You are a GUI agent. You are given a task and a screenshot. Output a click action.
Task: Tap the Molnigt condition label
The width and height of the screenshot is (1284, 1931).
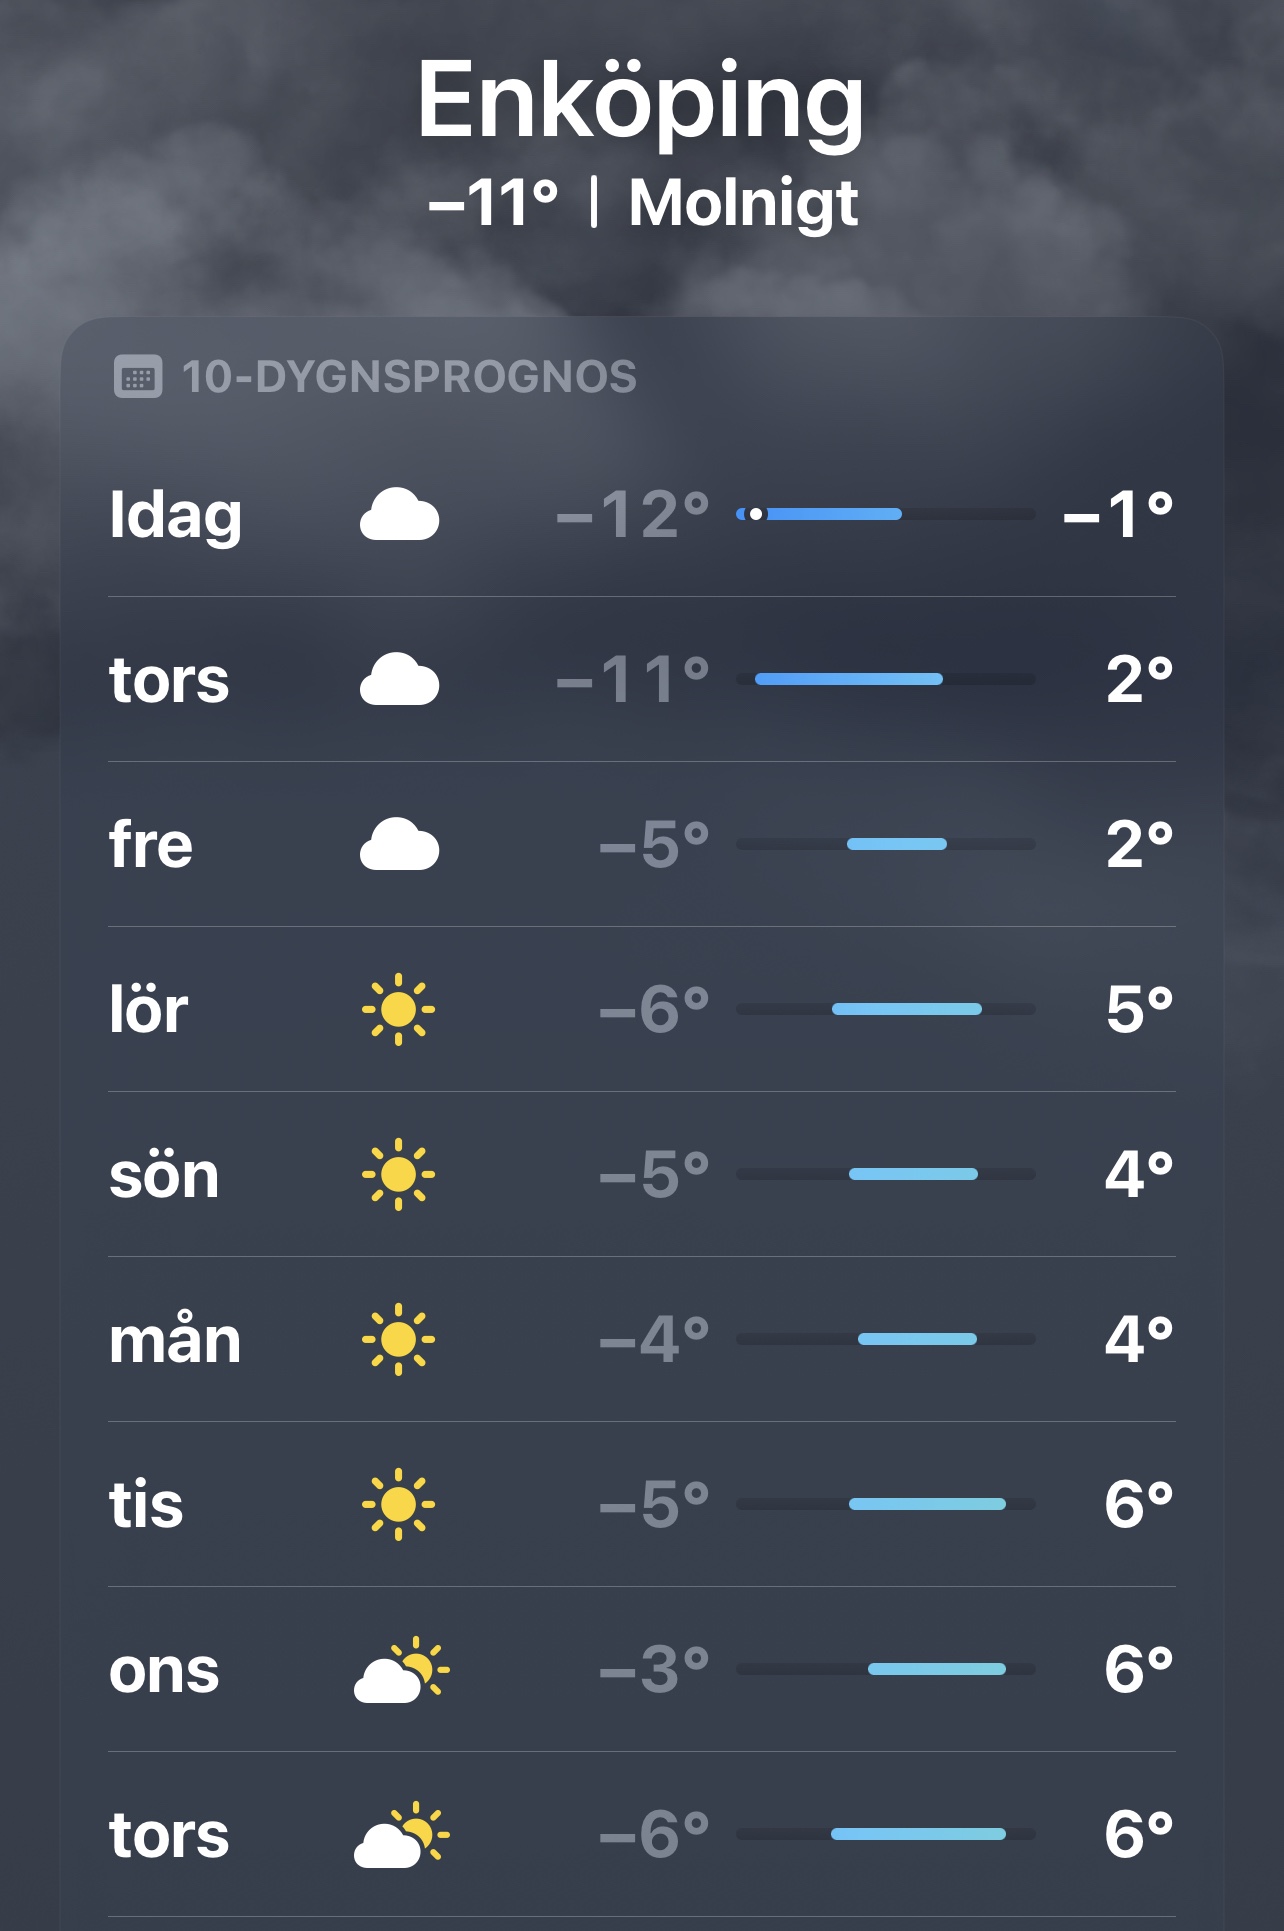tap(743, 203)
